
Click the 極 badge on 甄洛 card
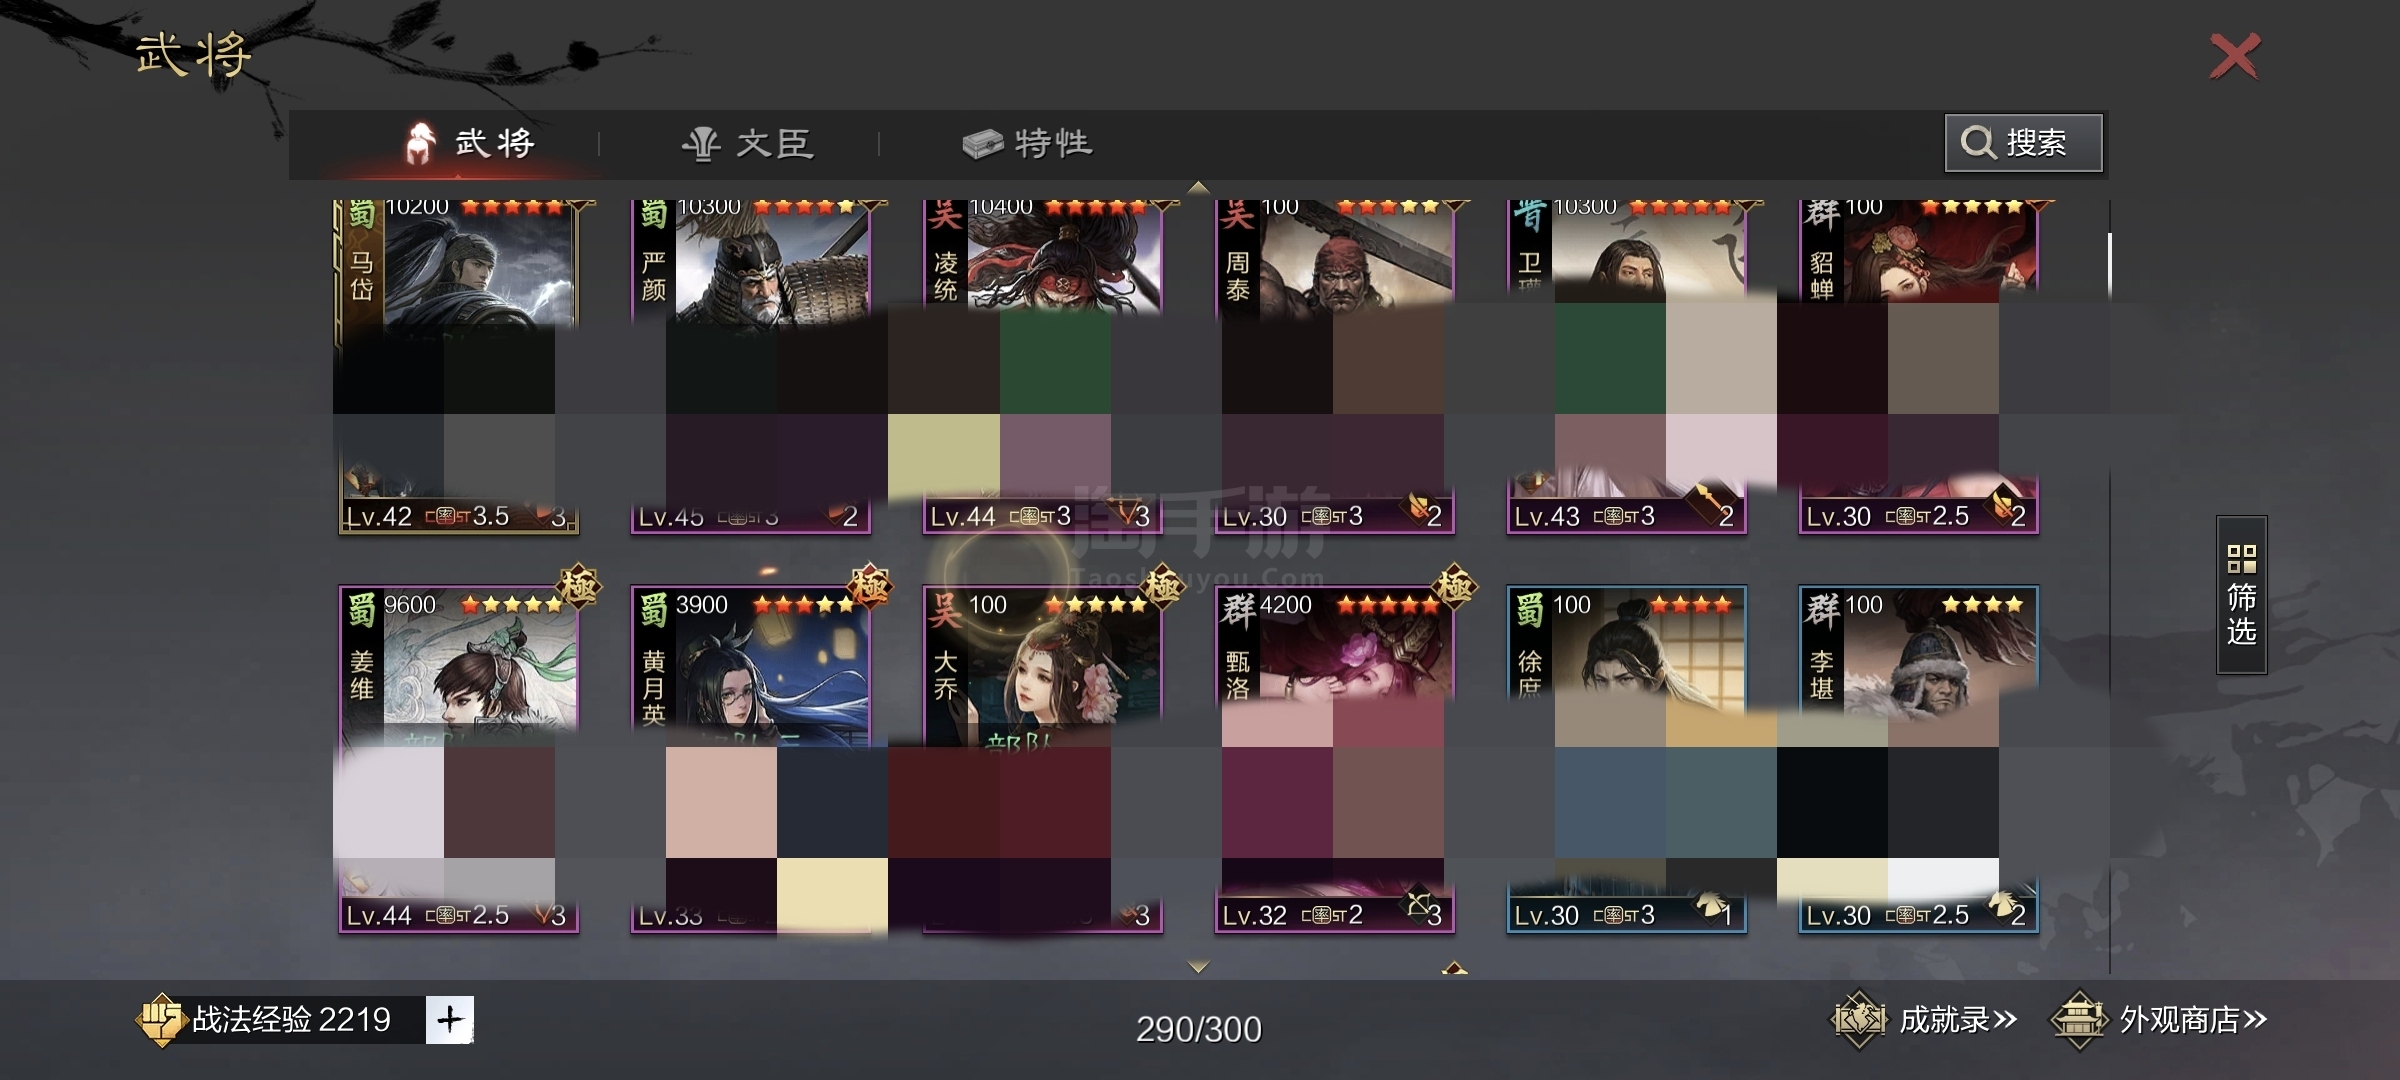(1455, 587)
